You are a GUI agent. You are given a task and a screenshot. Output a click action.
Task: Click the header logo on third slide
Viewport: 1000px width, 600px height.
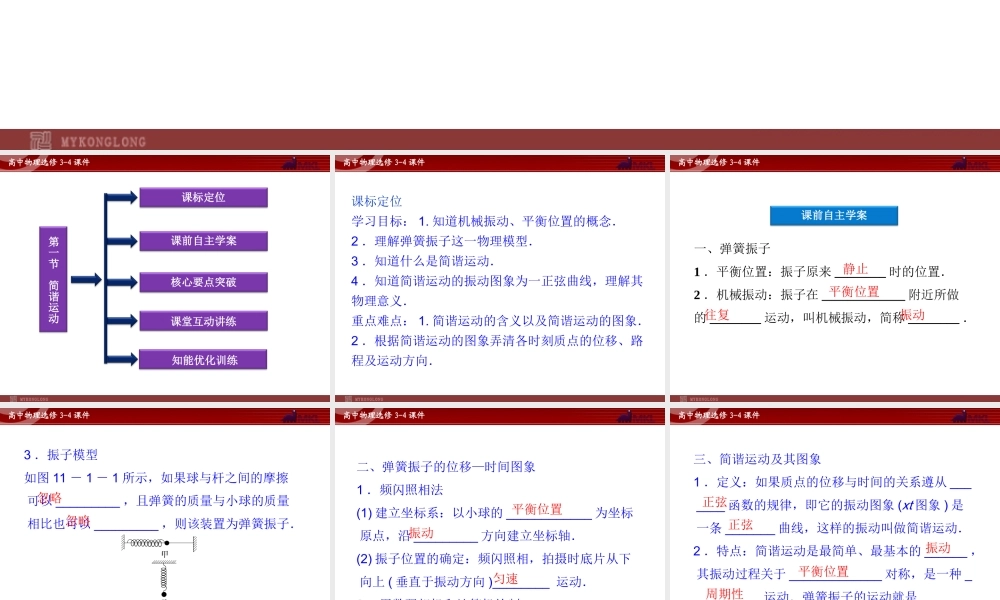(971, 162)
